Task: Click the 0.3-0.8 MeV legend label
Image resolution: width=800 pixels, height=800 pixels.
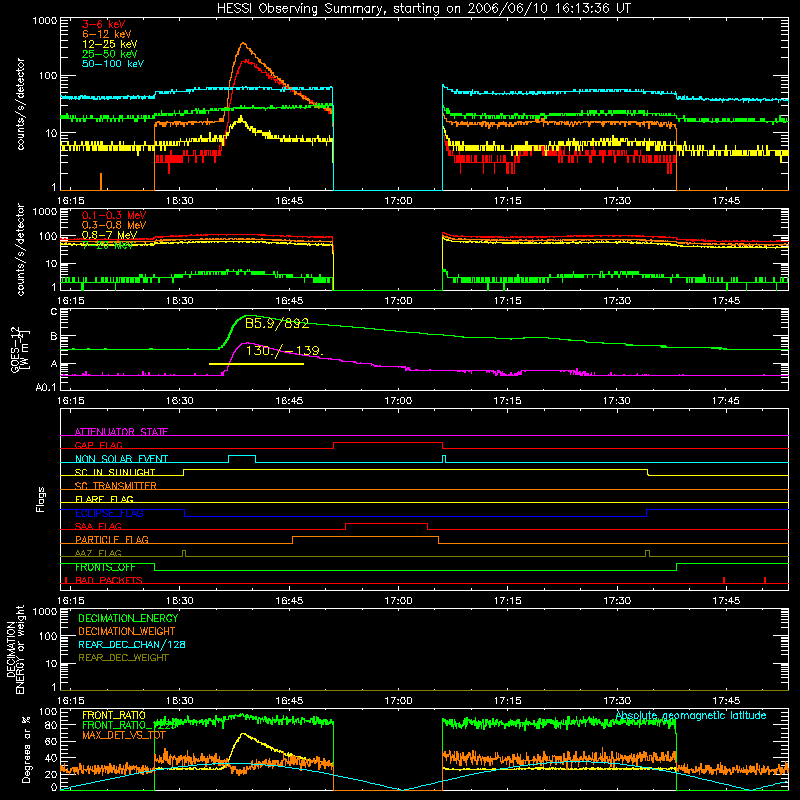Action: tap(114, 225)
